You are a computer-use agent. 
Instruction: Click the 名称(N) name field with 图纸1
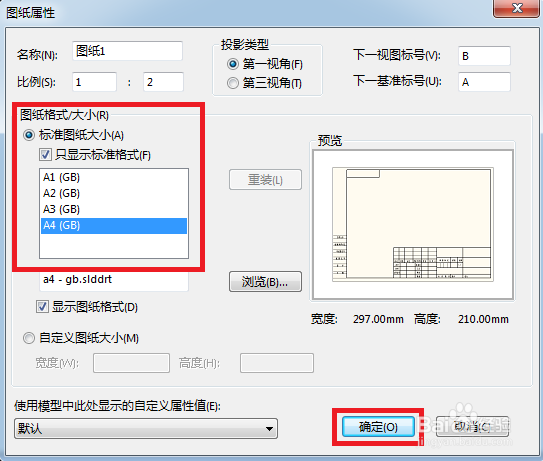click(x=127, y=51)
